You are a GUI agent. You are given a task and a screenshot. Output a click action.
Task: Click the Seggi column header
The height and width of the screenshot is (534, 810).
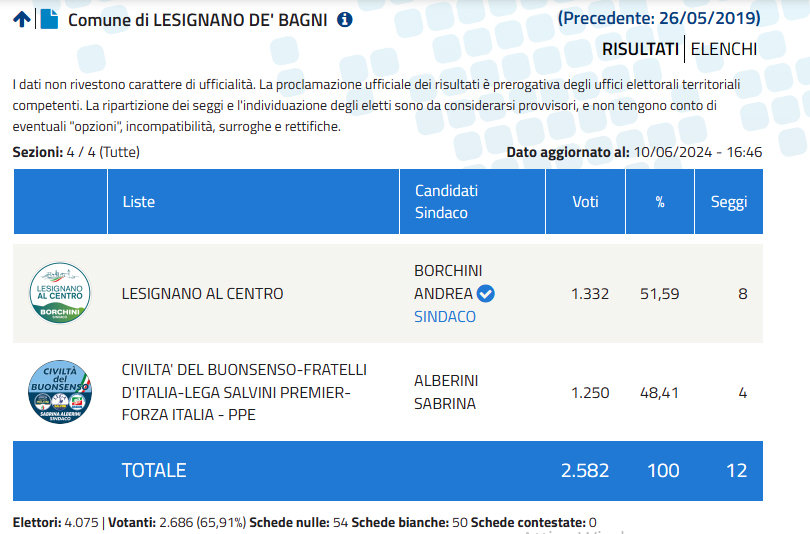click(x=729, y=201)
